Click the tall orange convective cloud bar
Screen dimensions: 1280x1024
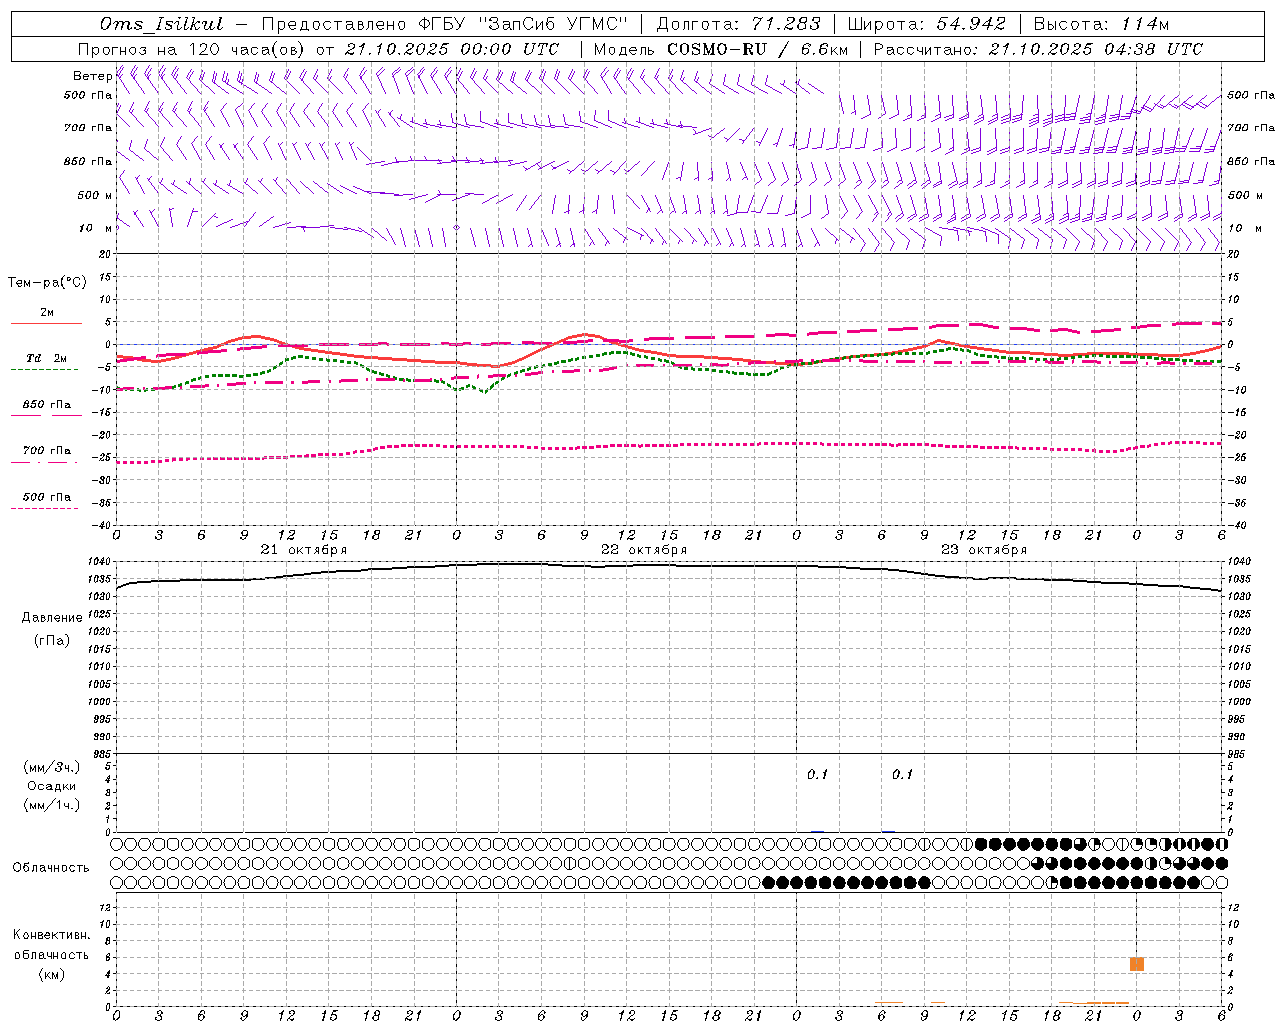[1137, 964]
